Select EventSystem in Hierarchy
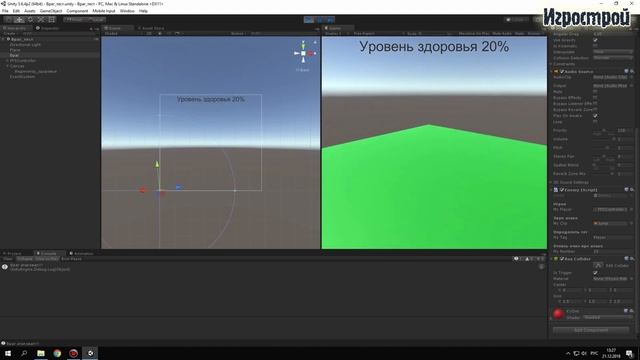The height and width of the screenshot is (360, 640). click(x=22, y=76)
